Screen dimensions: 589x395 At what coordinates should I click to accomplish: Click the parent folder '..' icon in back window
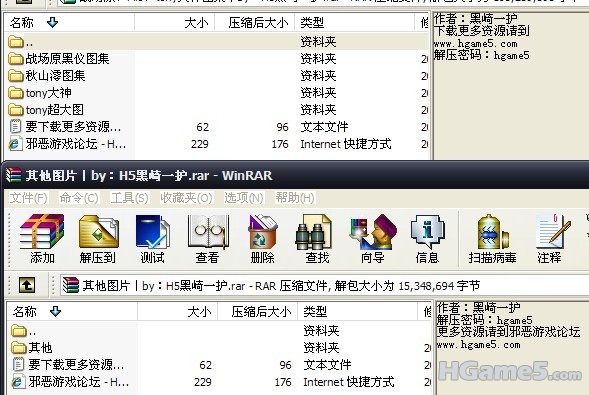point(16,41)
